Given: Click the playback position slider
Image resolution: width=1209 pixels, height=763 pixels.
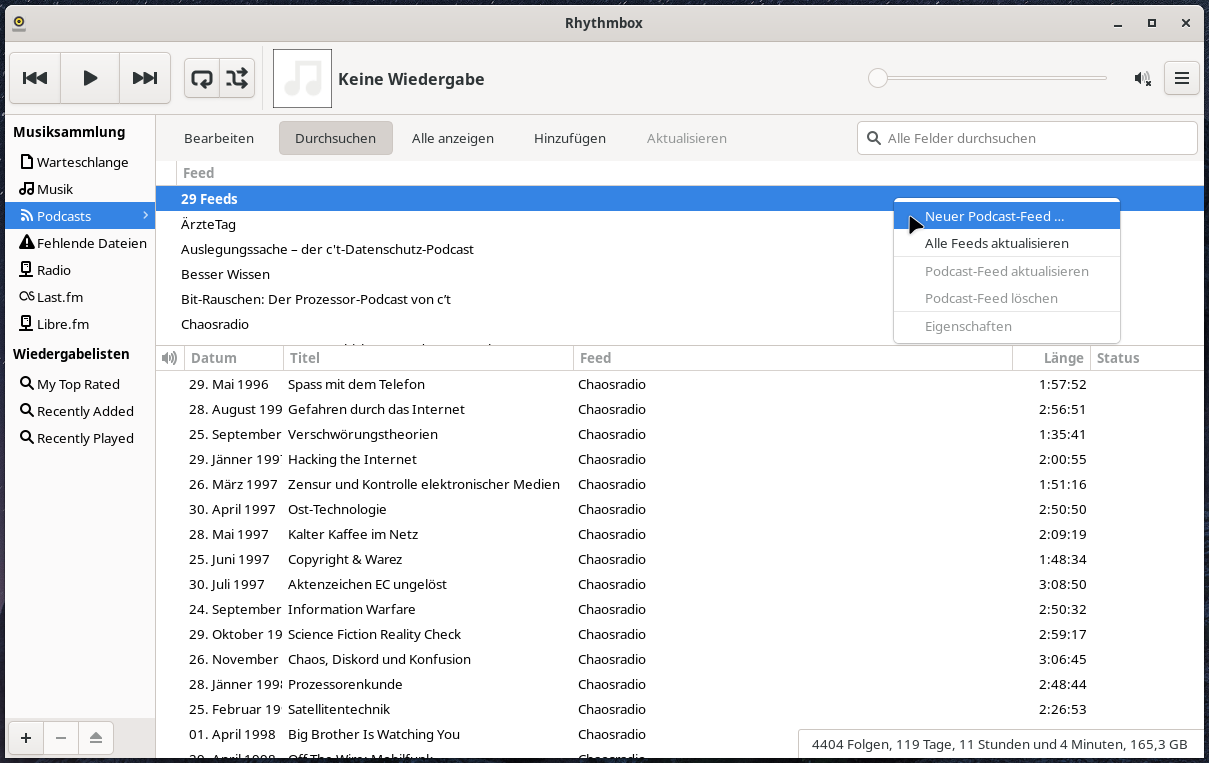Looking at the screenshot, I should (x=990, y=78).
